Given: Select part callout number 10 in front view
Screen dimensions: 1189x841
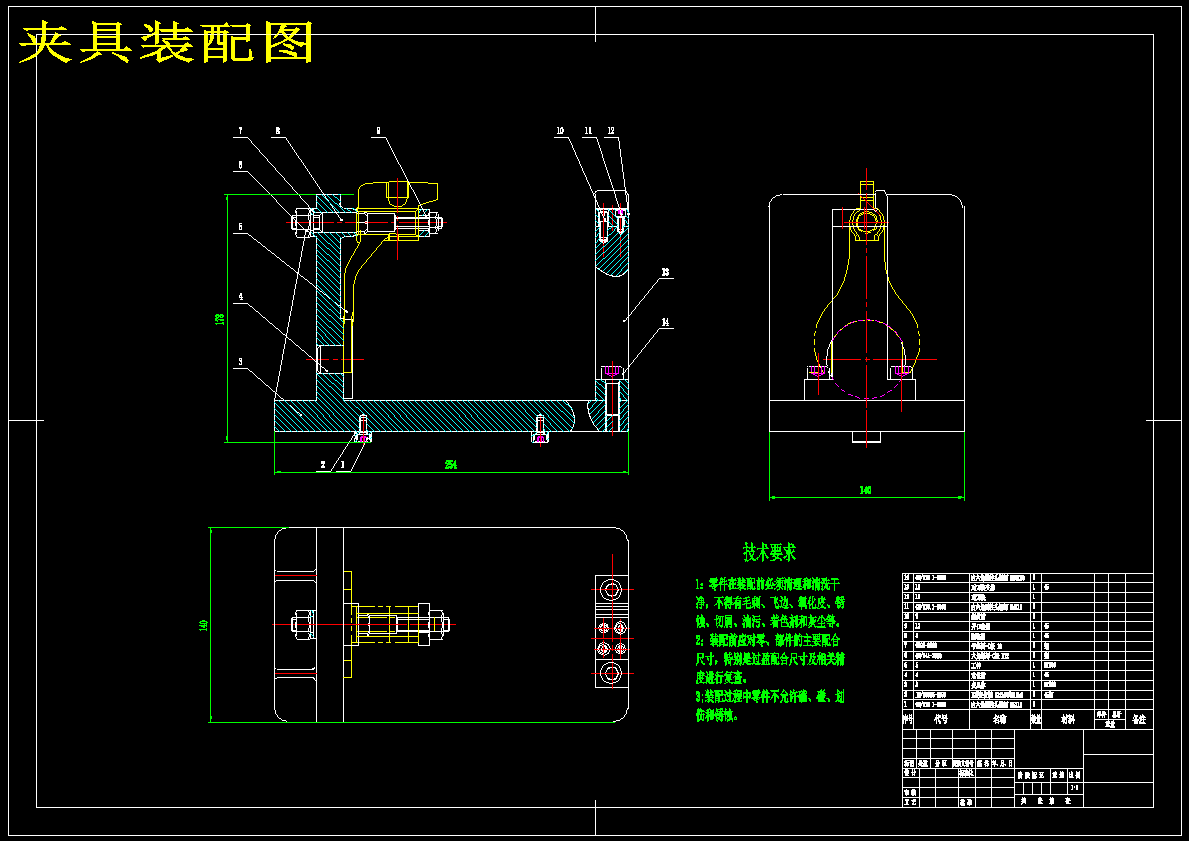Looking at the screenshot, I should point(560,130).
